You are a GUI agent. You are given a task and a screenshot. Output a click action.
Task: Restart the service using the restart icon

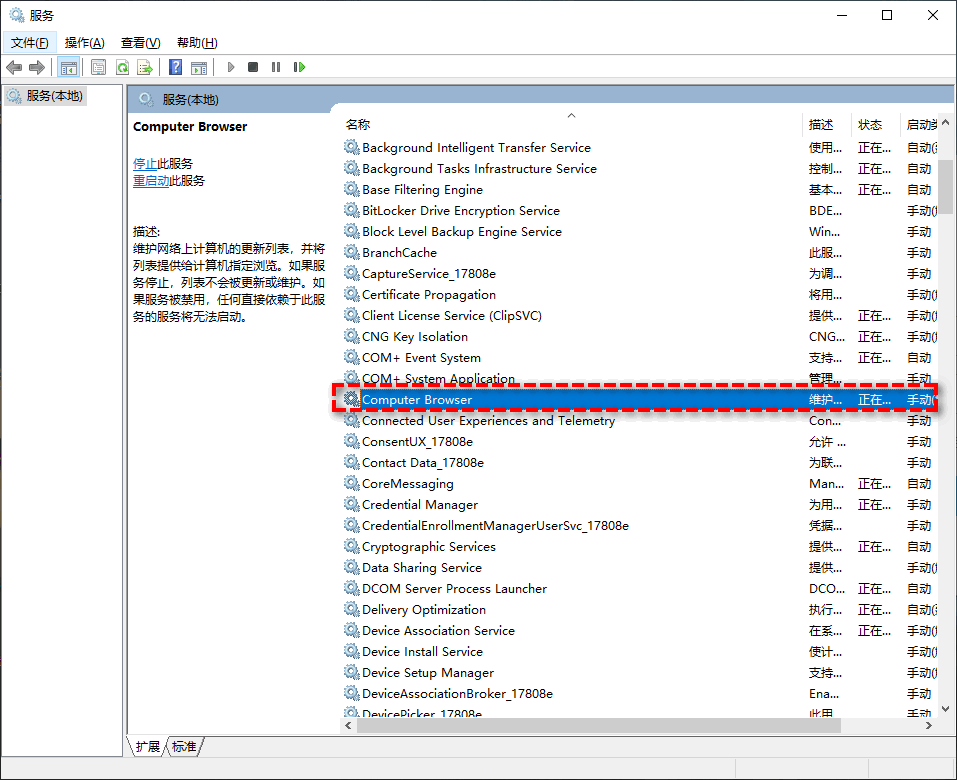299,67
